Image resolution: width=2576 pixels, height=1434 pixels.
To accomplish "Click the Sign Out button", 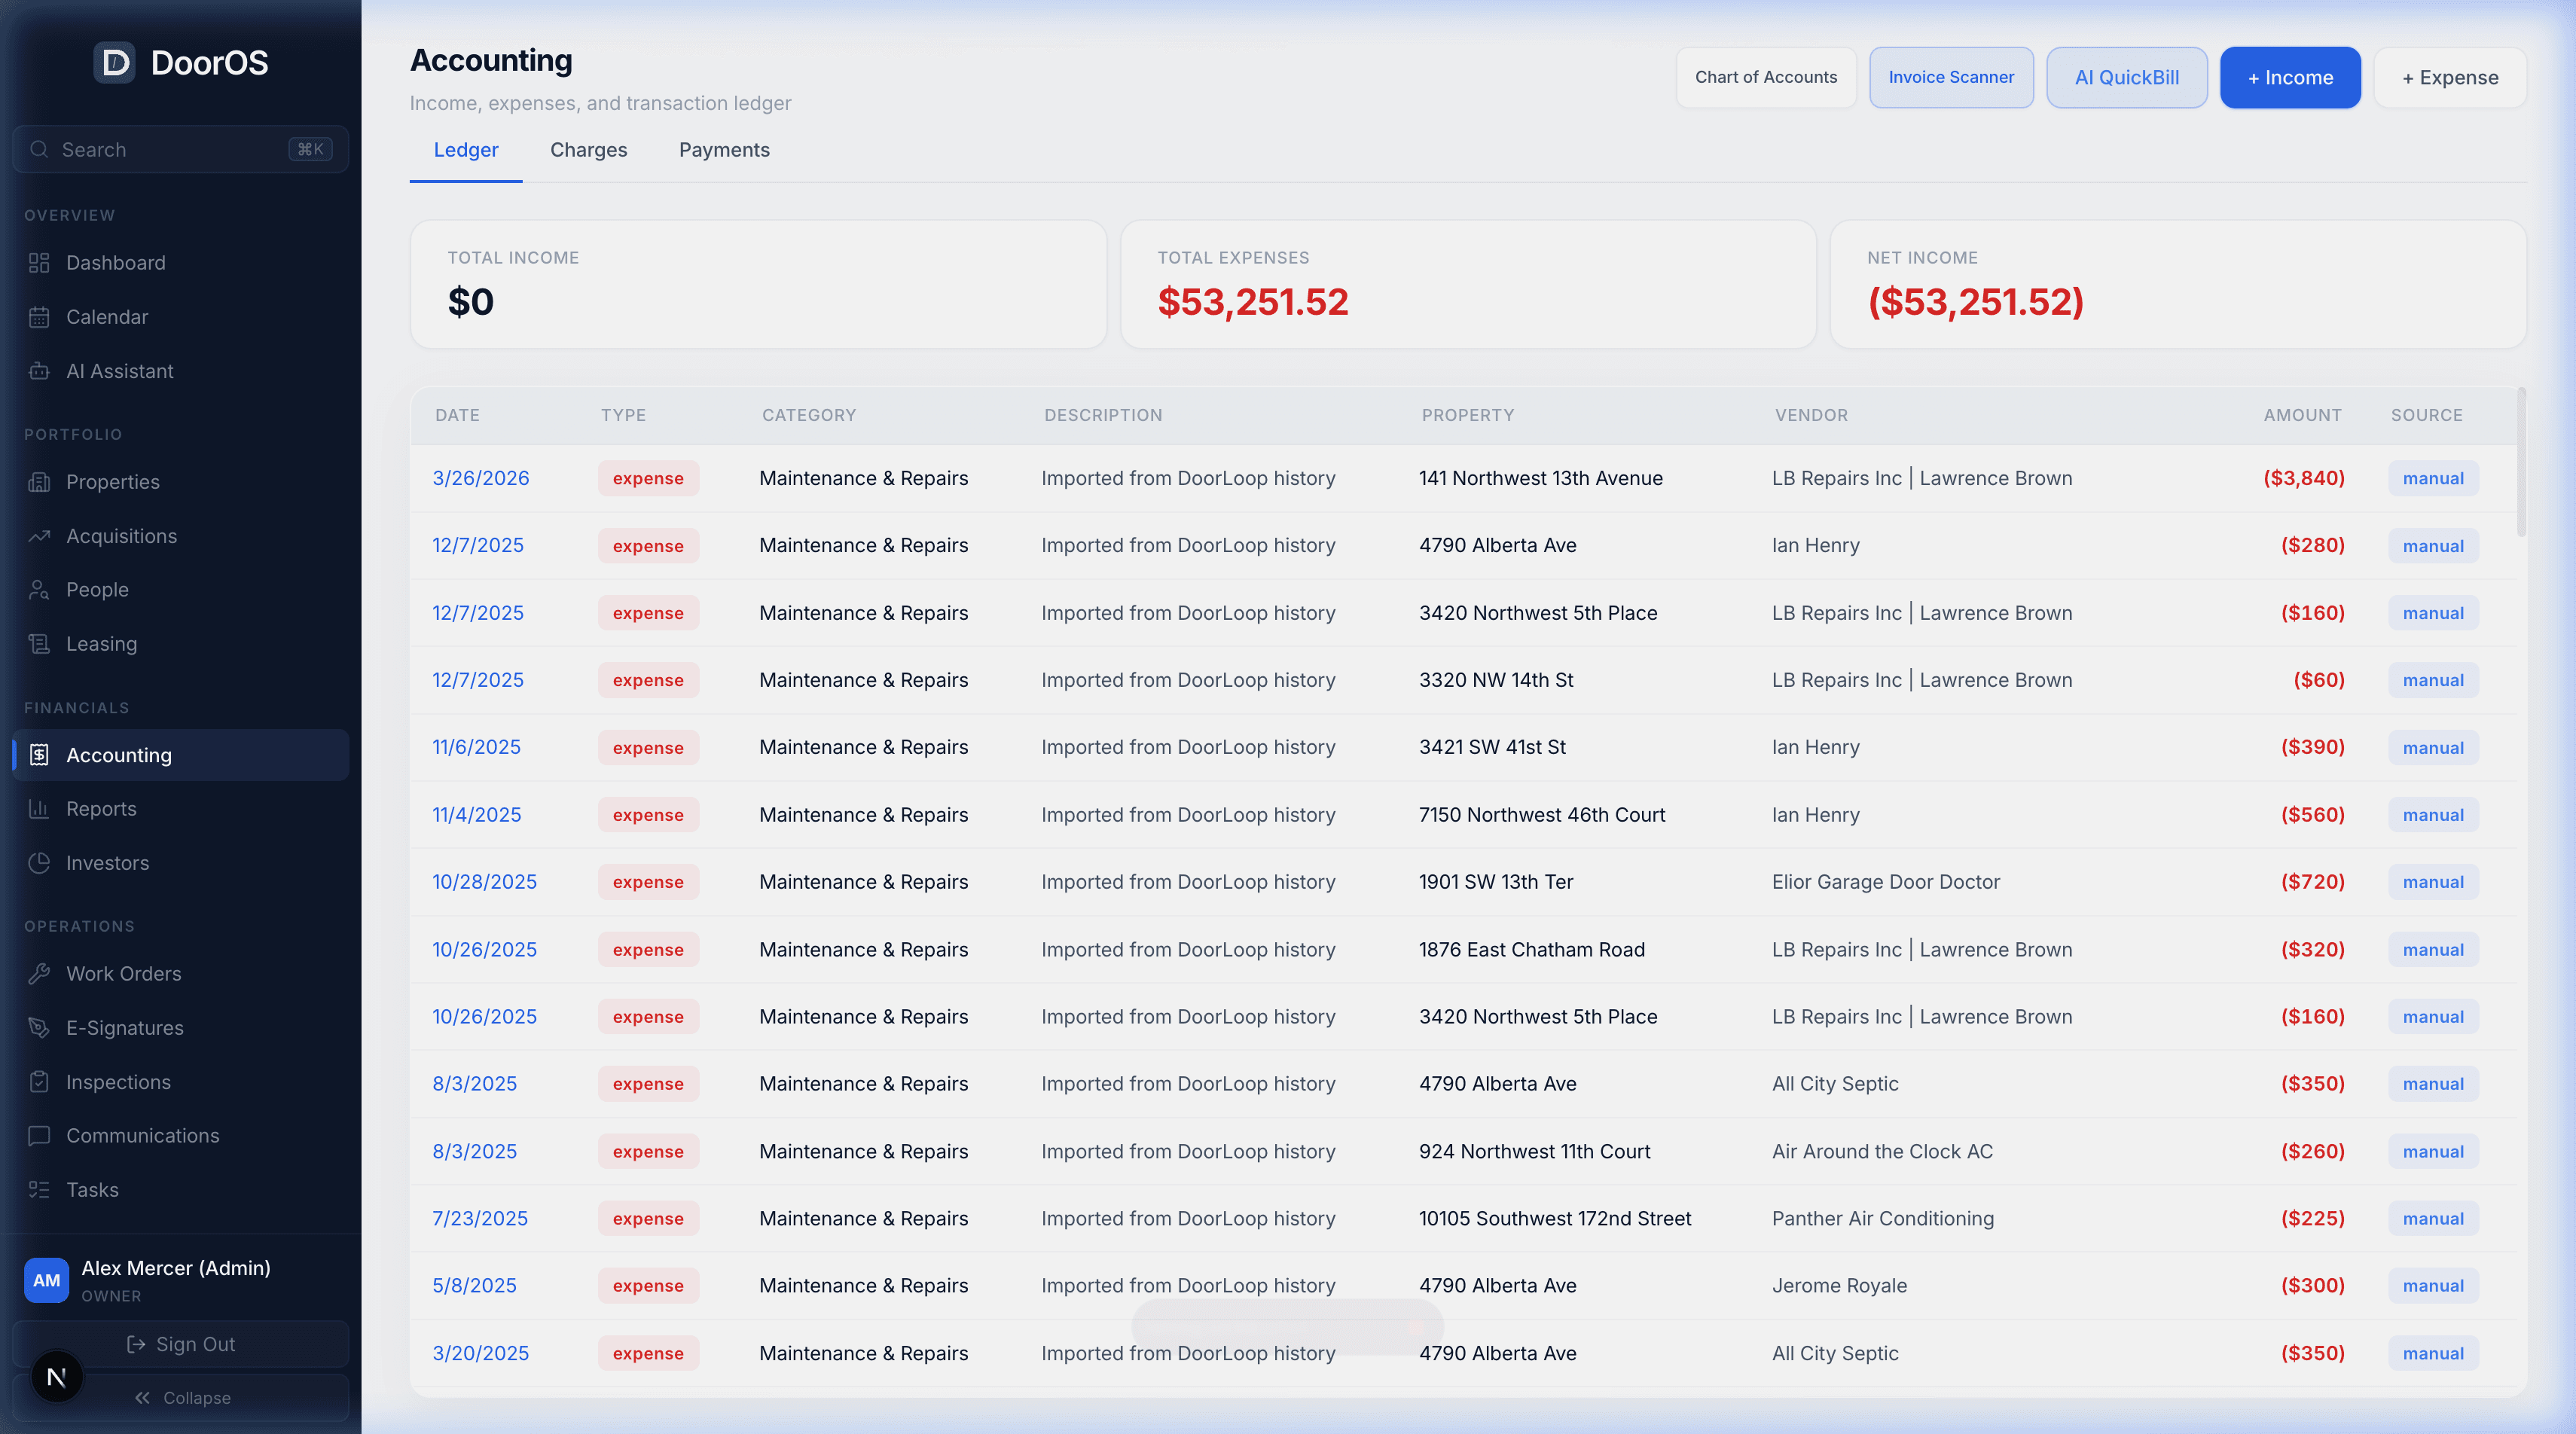I will coord(180,1345).
